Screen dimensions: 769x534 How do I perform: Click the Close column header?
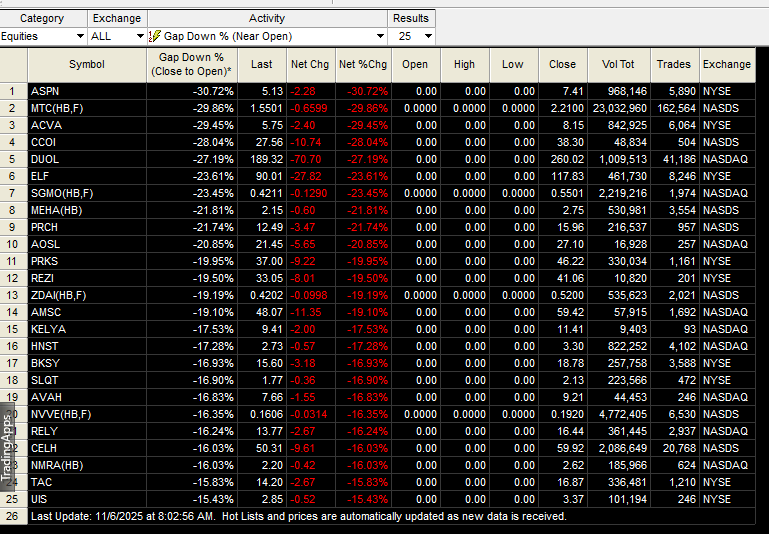tap(563, 65)
